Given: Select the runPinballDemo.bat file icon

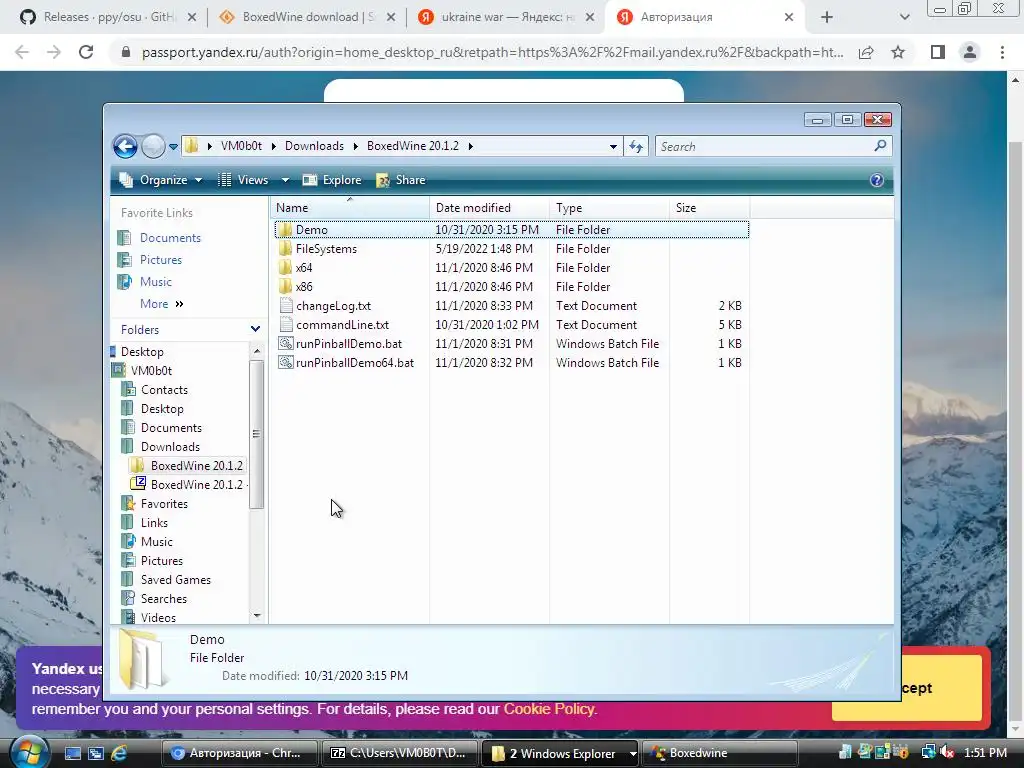Looking at the screenshot, I should pyautogui.click(x=285, y=344).
